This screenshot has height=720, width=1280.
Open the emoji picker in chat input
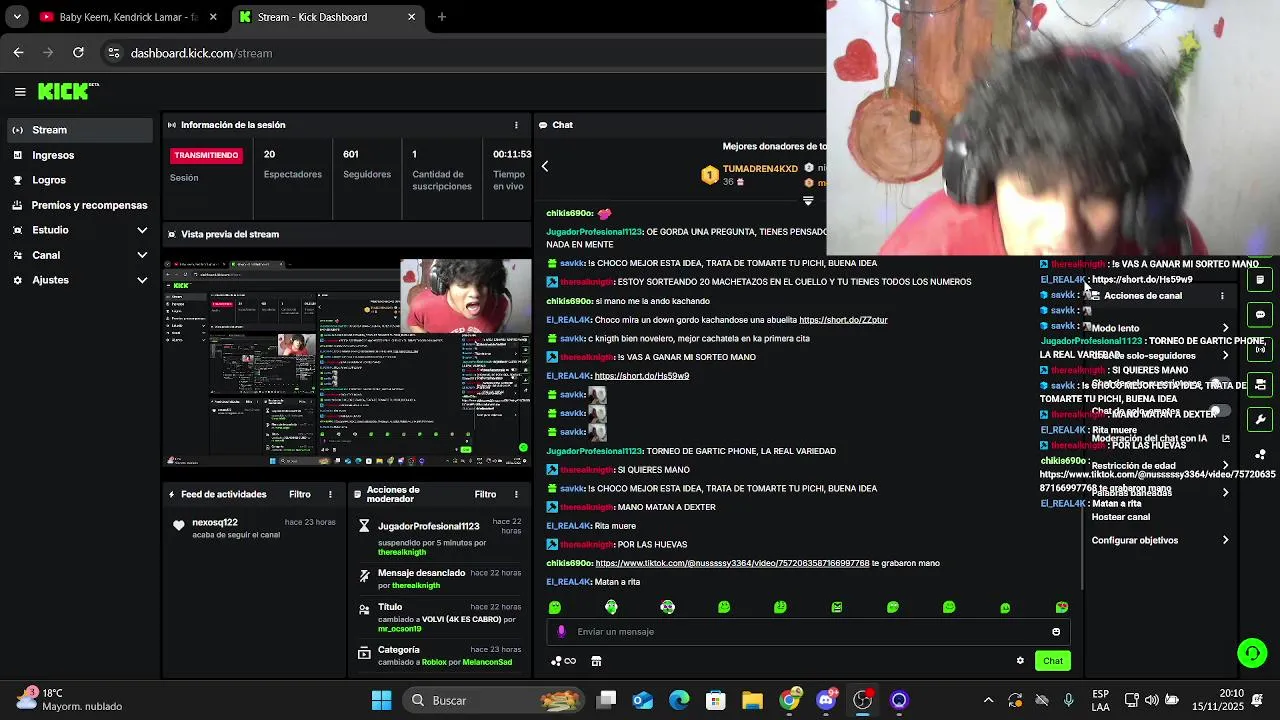coord(1056,632)
